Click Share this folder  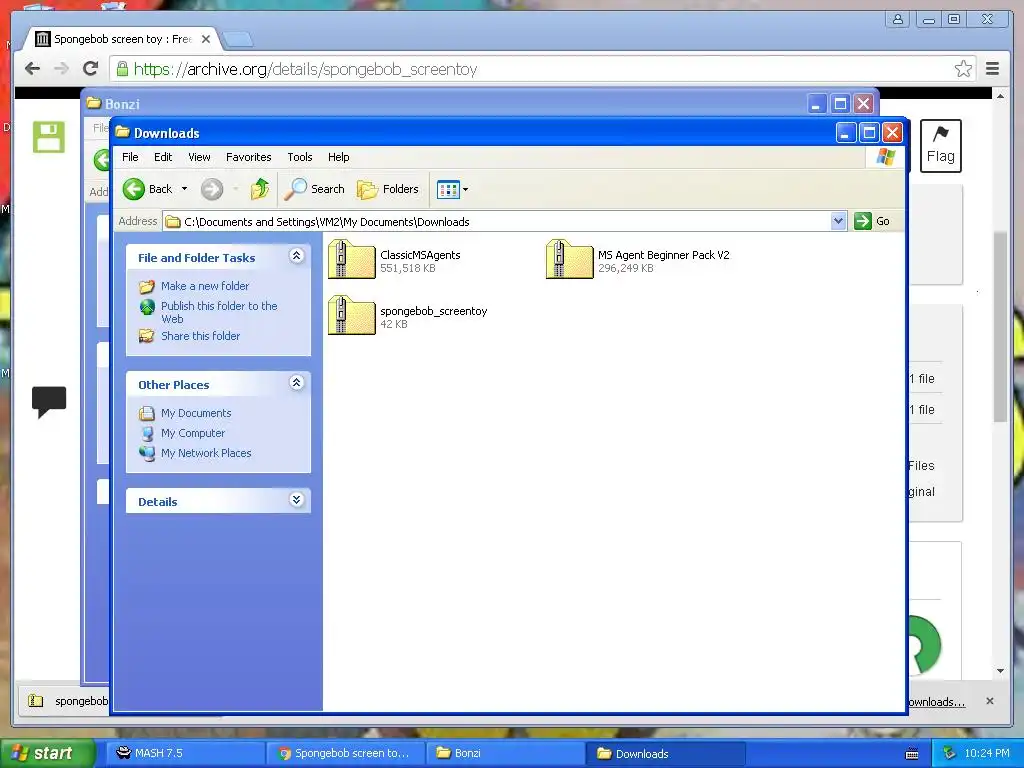[x=200, y=336]
